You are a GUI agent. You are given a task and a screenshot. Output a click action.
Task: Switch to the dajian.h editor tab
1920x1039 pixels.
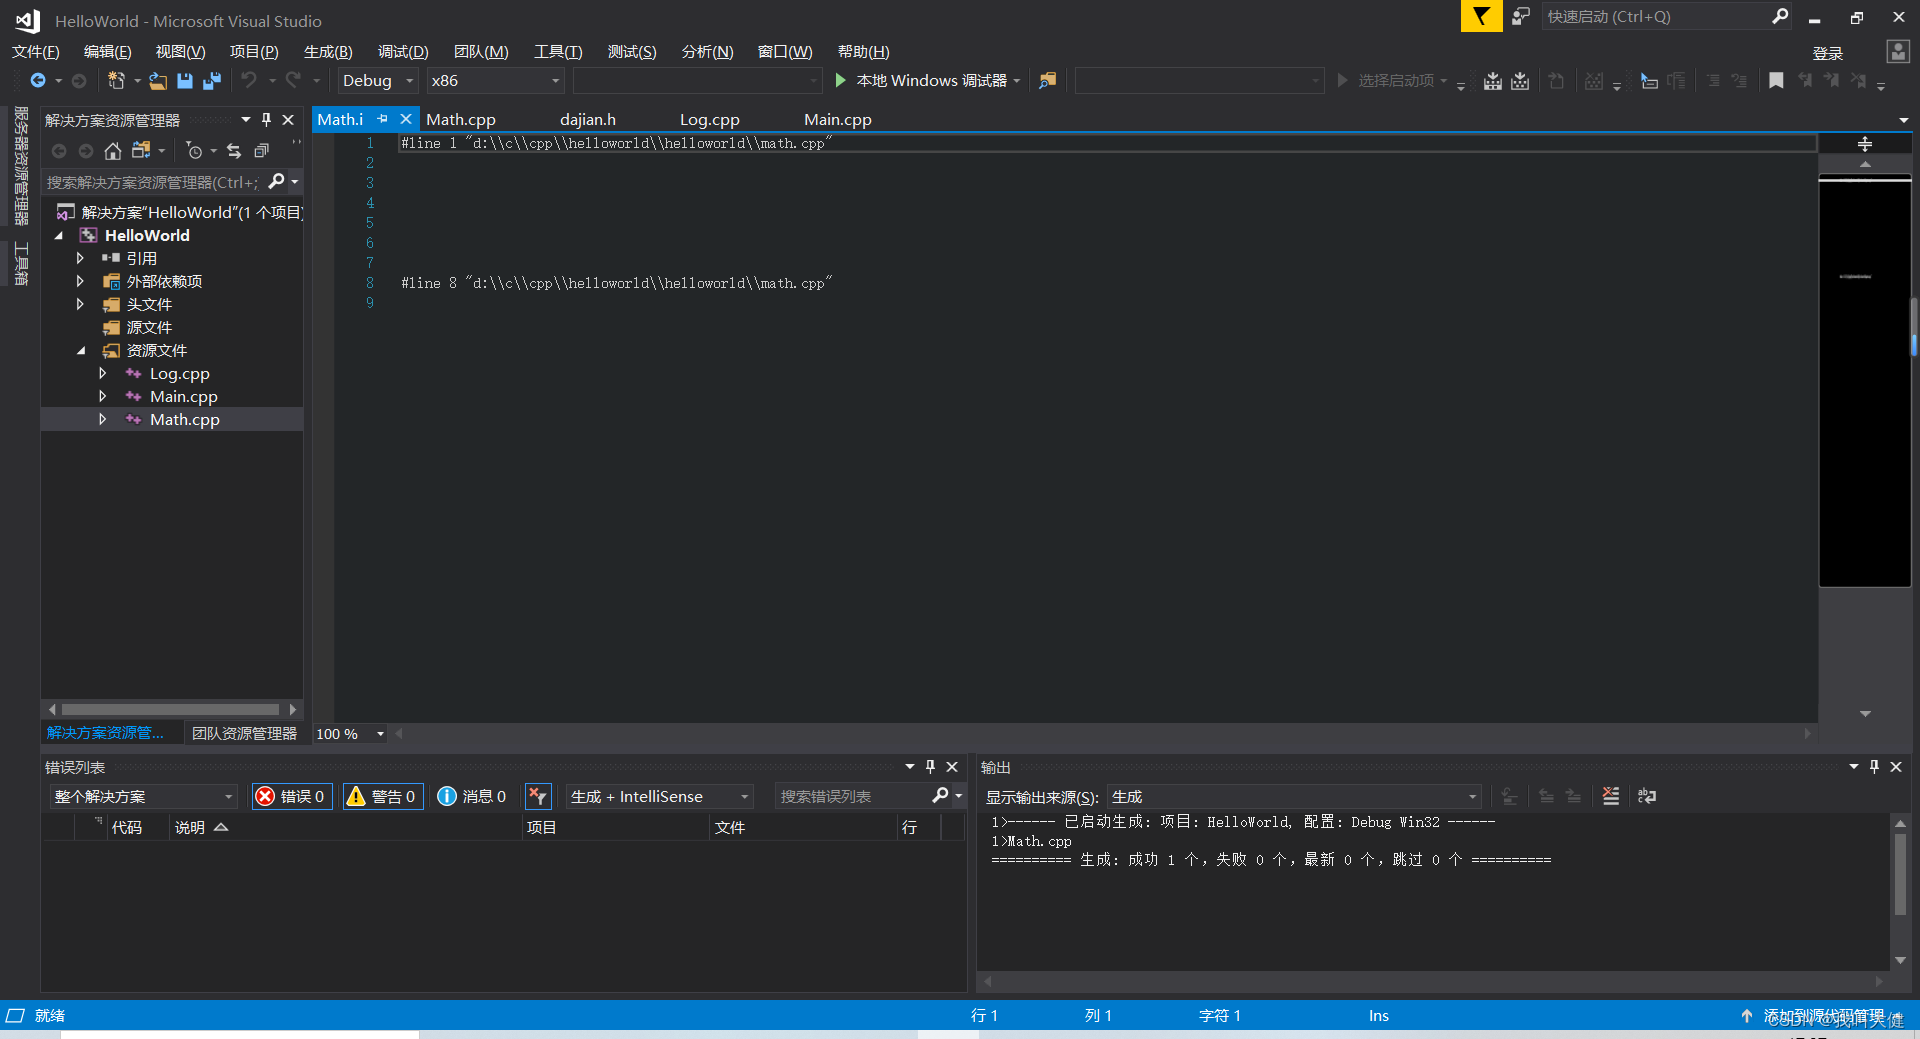point(588,119)
